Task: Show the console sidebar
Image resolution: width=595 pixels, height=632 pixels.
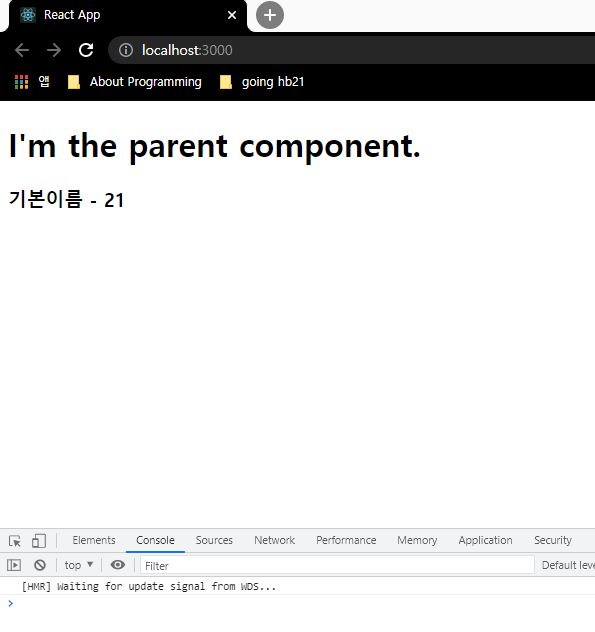Action: pos(14,565)
